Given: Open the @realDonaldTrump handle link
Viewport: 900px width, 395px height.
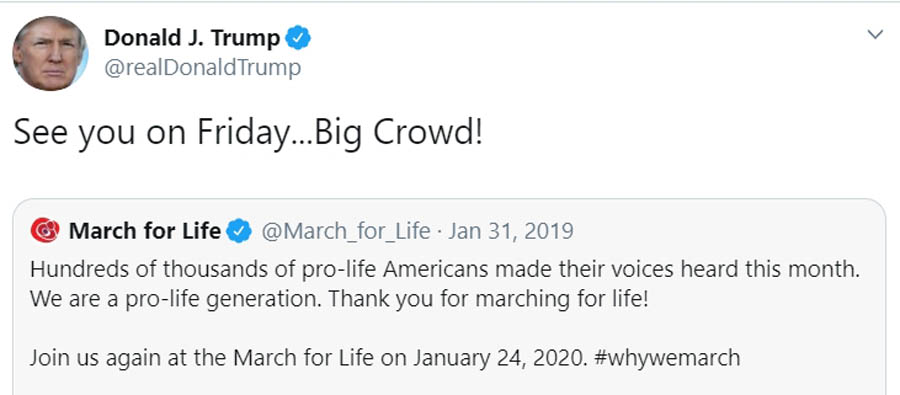Looking at the screenshot, I should coord(202,68).
